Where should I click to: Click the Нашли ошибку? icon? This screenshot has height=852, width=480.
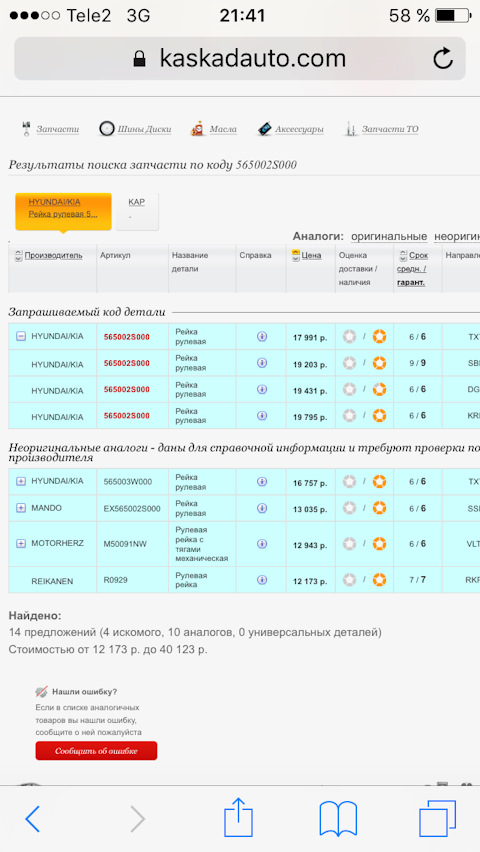click(x=41, y=692)
